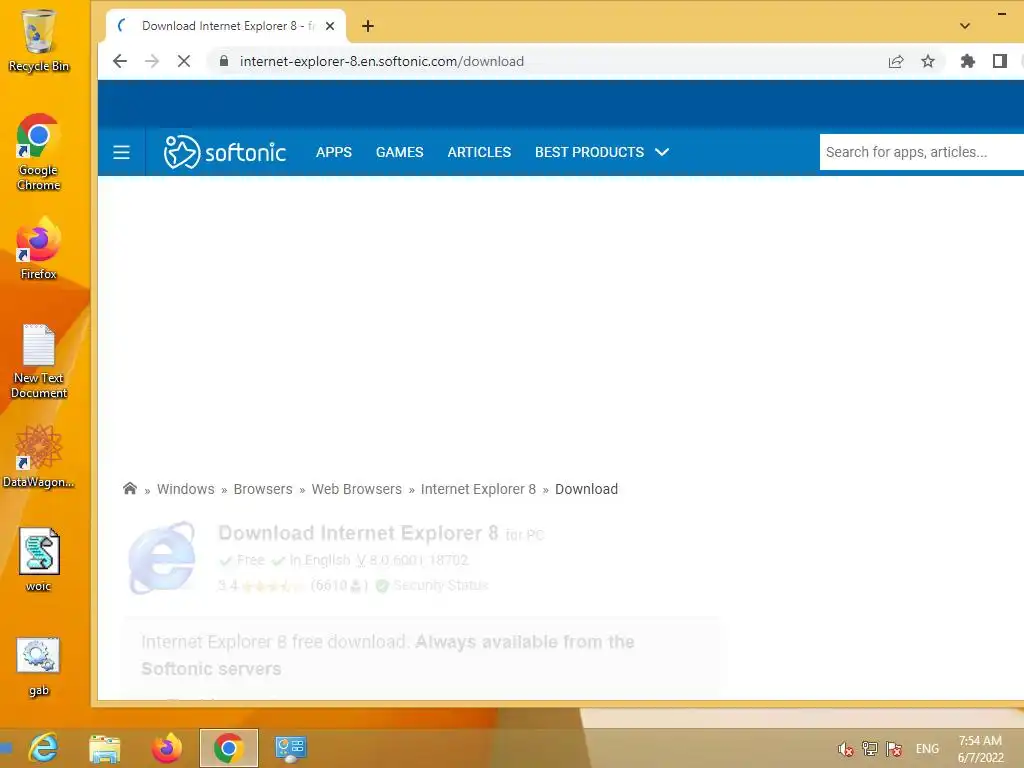Select the gab desktop file icon
The height and width of the screenshot is (768, 1024).
coord(39,667)
